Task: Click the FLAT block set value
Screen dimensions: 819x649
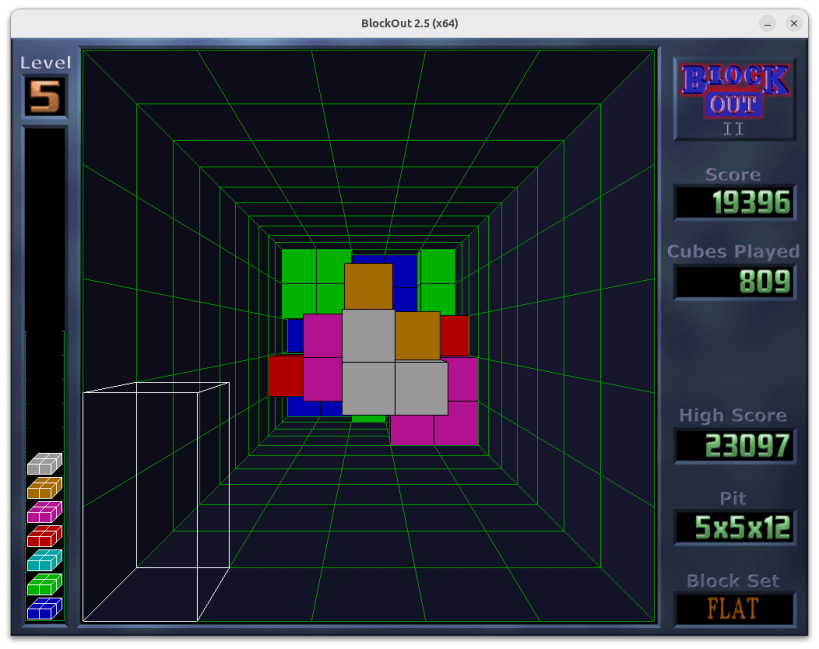Action: click(x=734, y=609)
